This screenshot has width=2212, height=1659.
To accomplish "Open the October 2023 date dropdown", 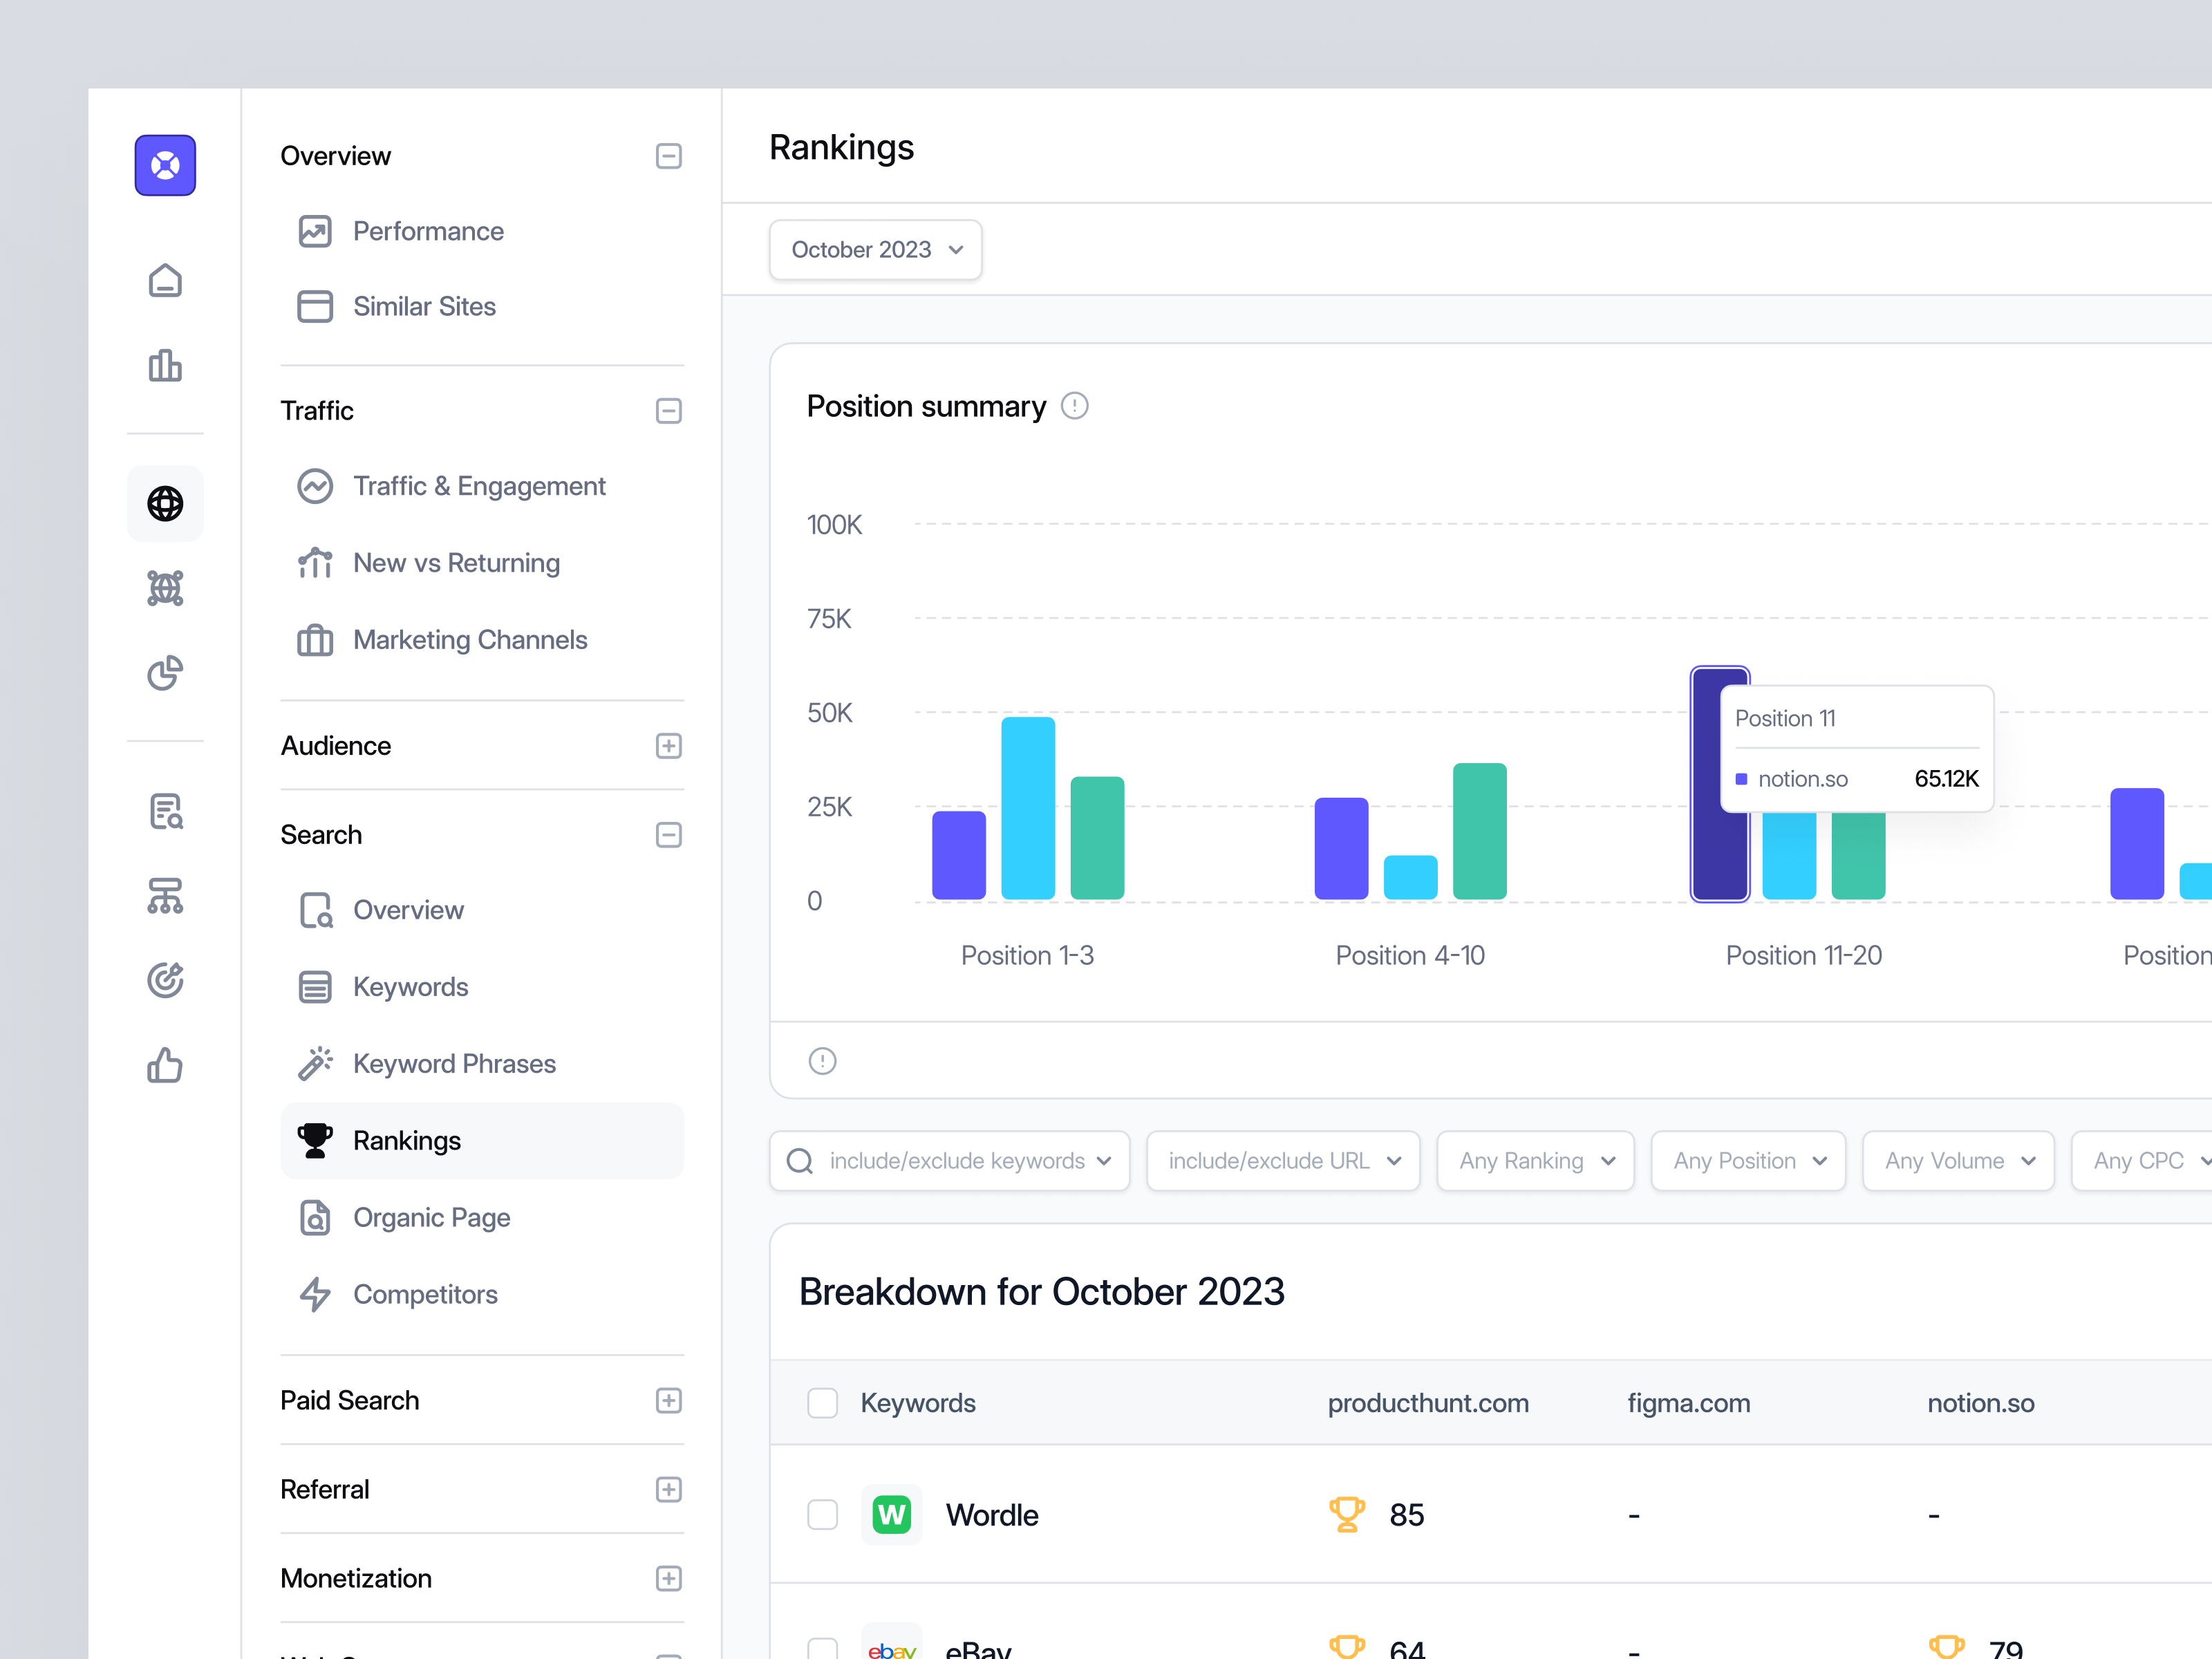I will 875,250.
